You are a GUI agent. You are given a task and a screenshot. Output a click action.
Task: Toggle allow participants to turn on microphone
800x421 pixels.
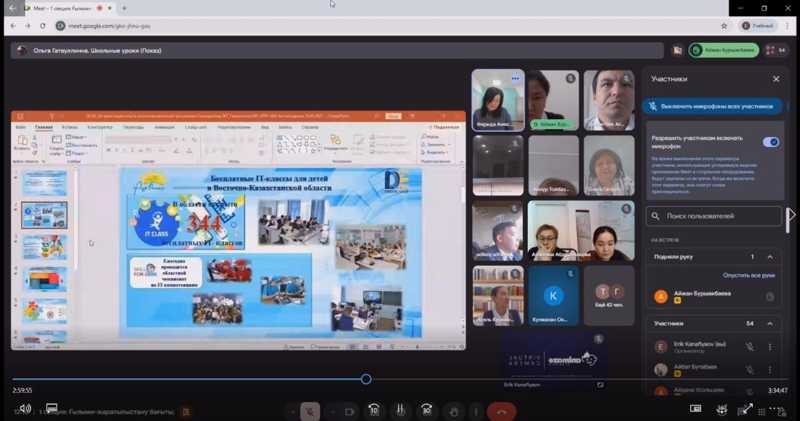point(770,142)
